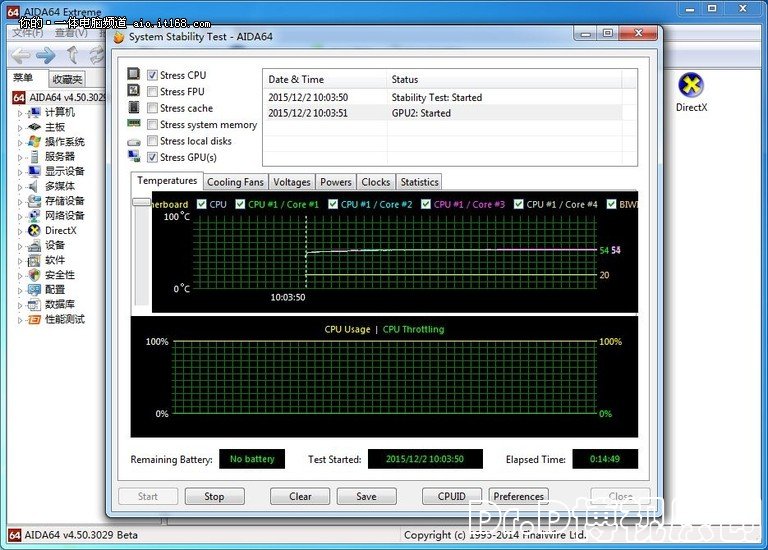Click the AIDA64 v4.50 root icon in tree
768x550 pixels.
coord(19,97)
